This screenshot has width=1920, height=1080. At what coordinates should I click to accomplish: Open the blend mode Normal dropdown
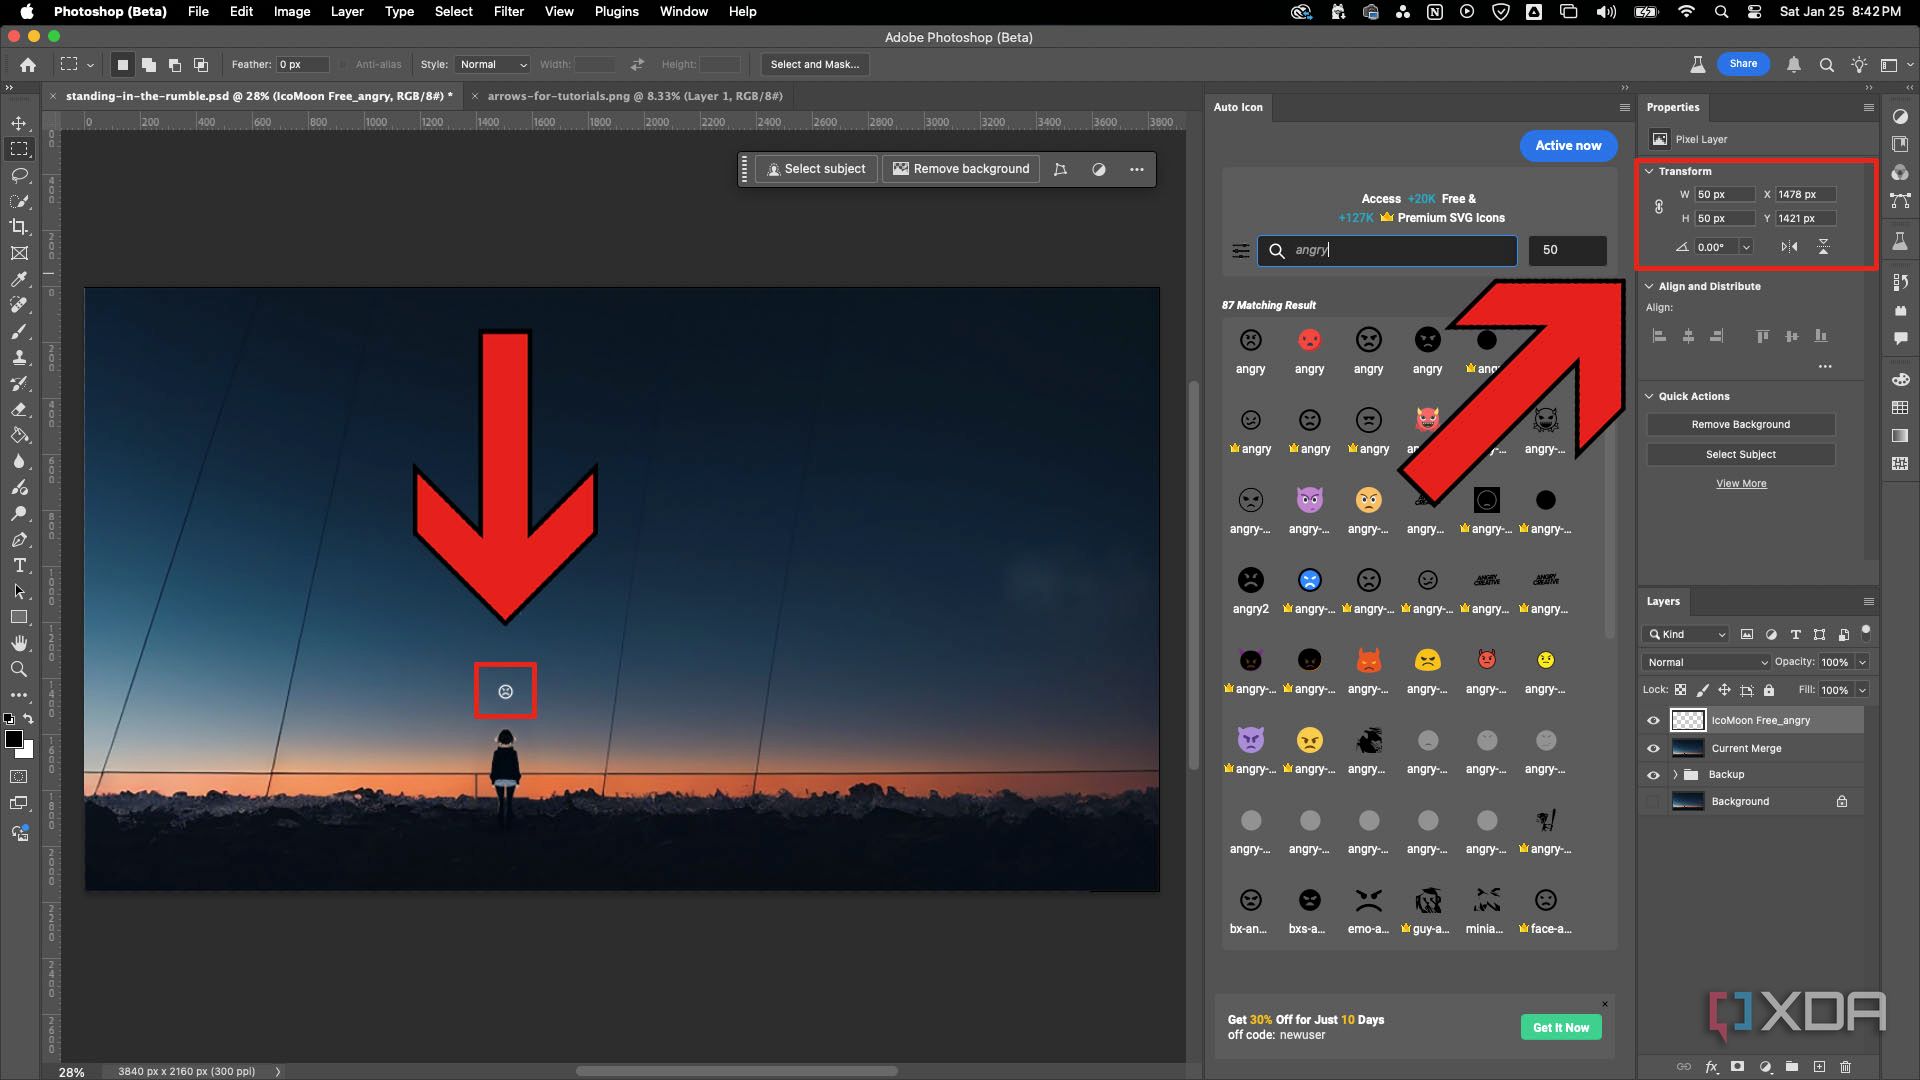1706,662
